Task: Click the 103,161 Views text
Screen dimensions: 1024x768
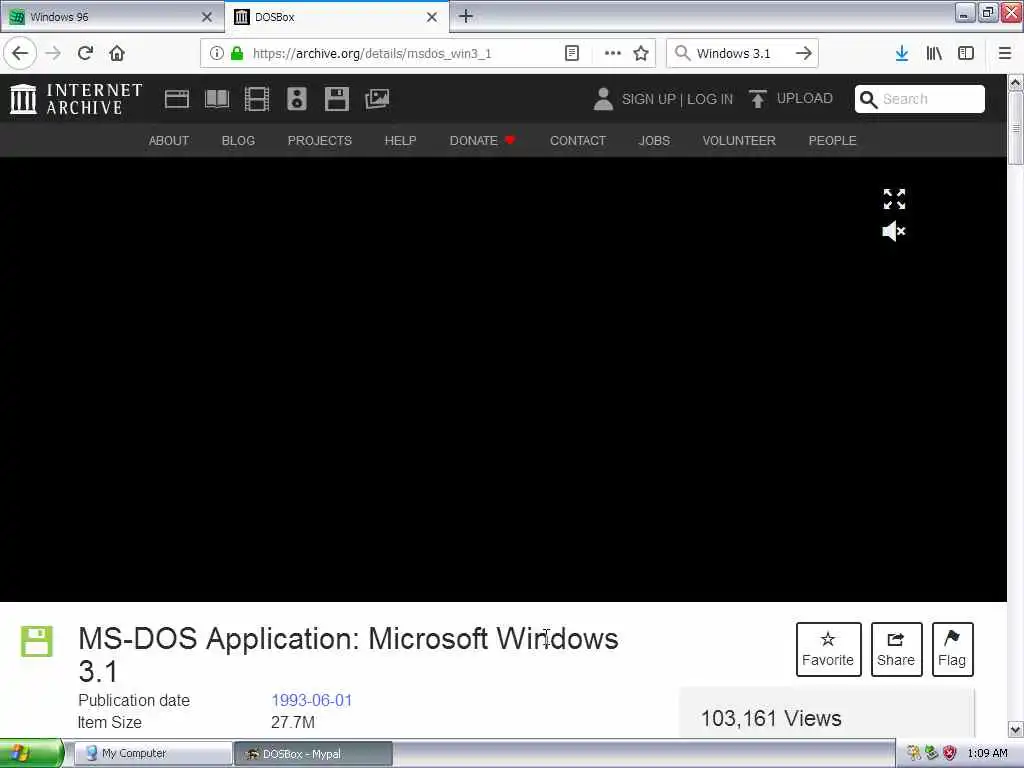Action: [771, 718]
